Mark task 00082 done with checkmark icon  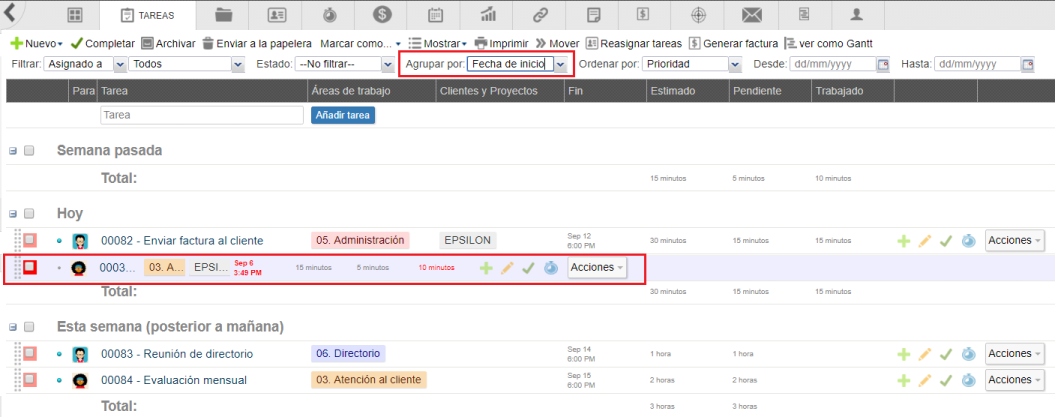coord(946,241)
